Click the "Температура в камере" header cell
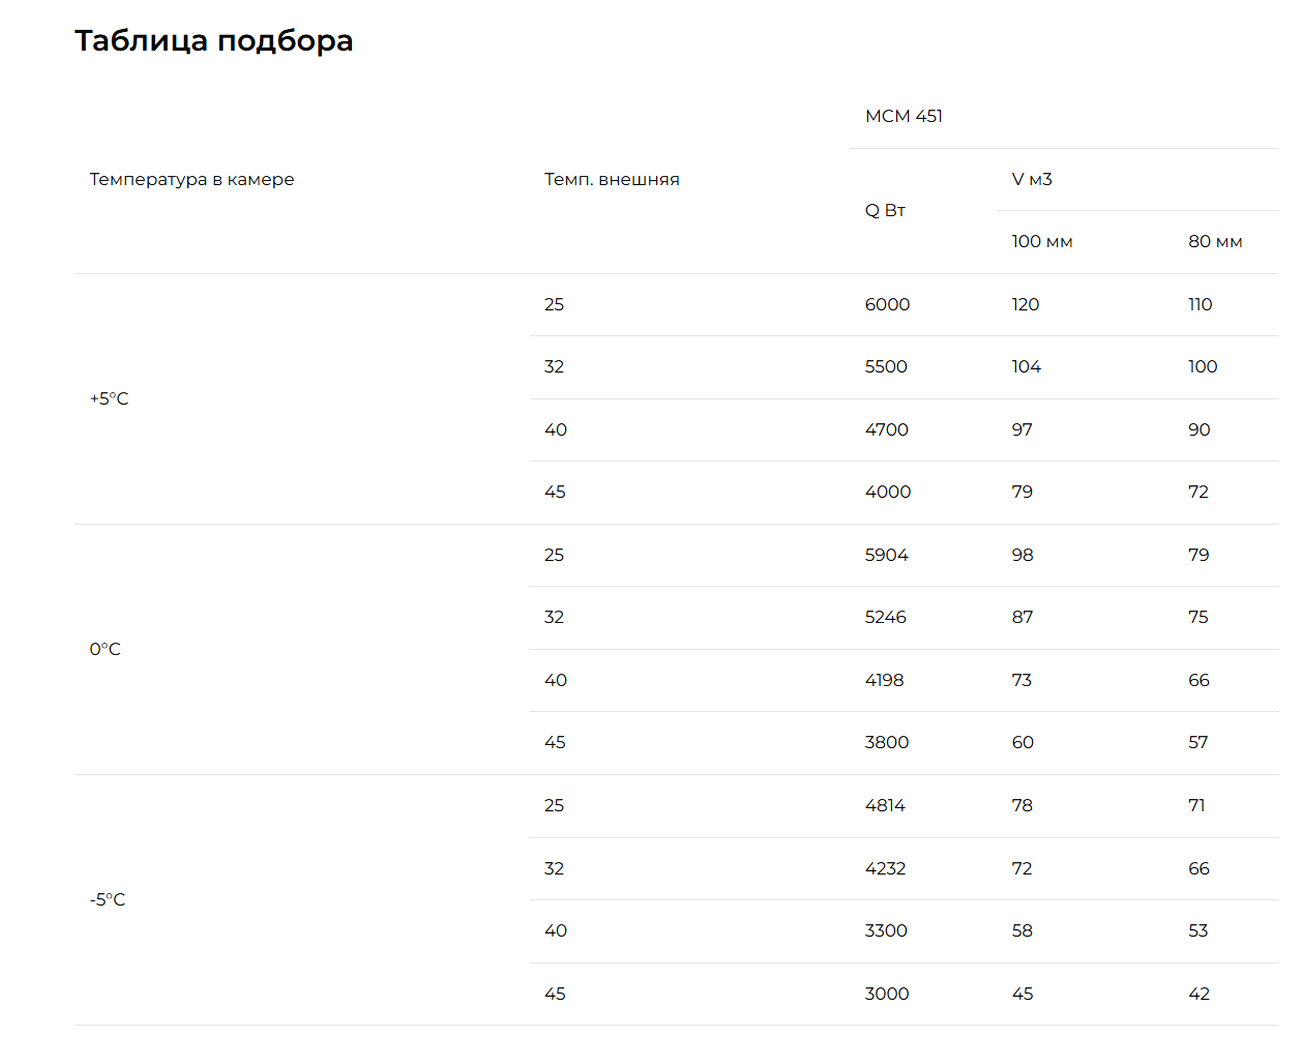The image size is (1300, 1040). coord(192,179)
